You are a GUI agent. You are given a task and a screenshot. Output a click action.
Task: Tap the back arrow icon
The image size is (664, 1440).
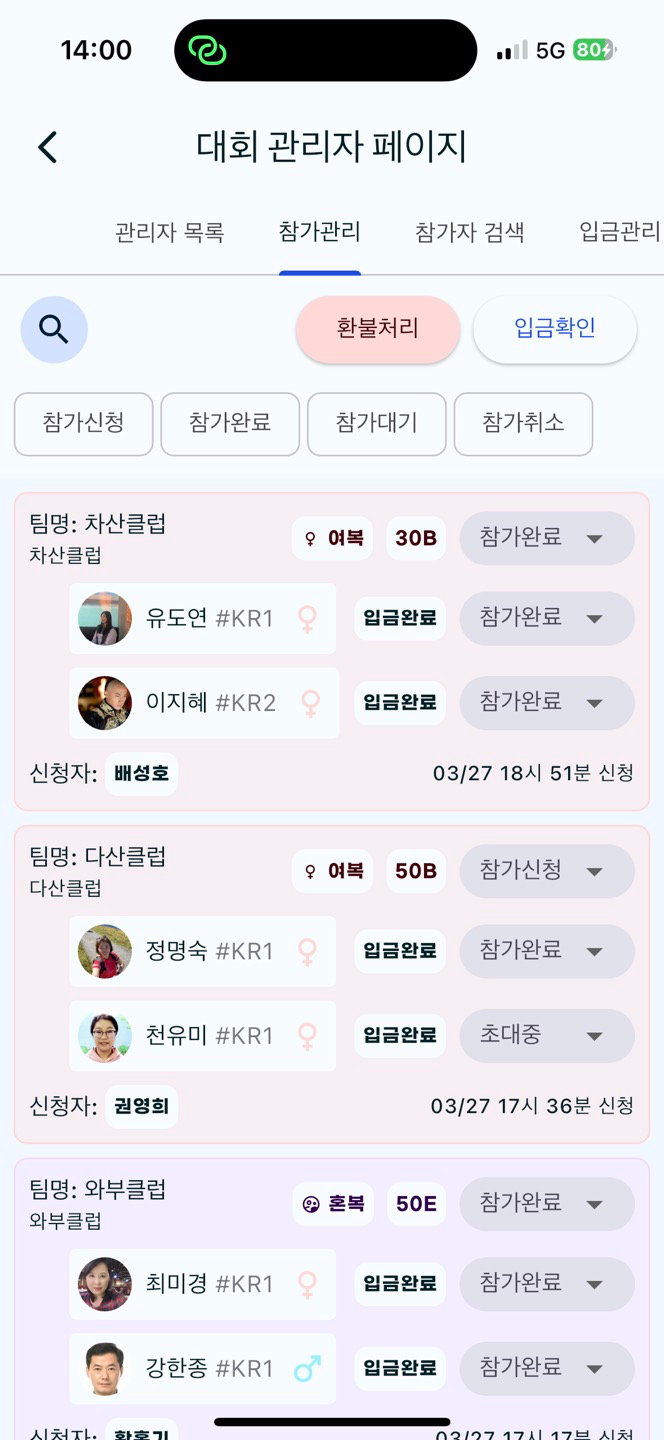47,147
